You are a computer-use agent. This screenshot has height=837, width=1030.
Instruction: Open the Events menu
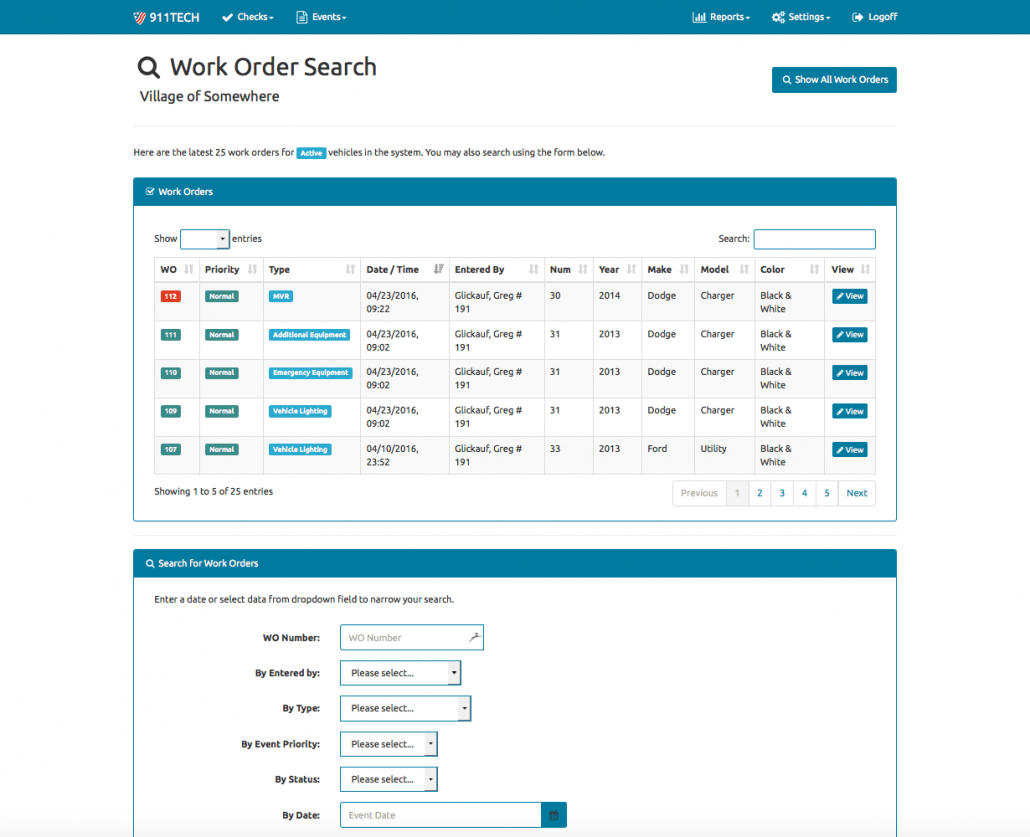click(321, 16)
